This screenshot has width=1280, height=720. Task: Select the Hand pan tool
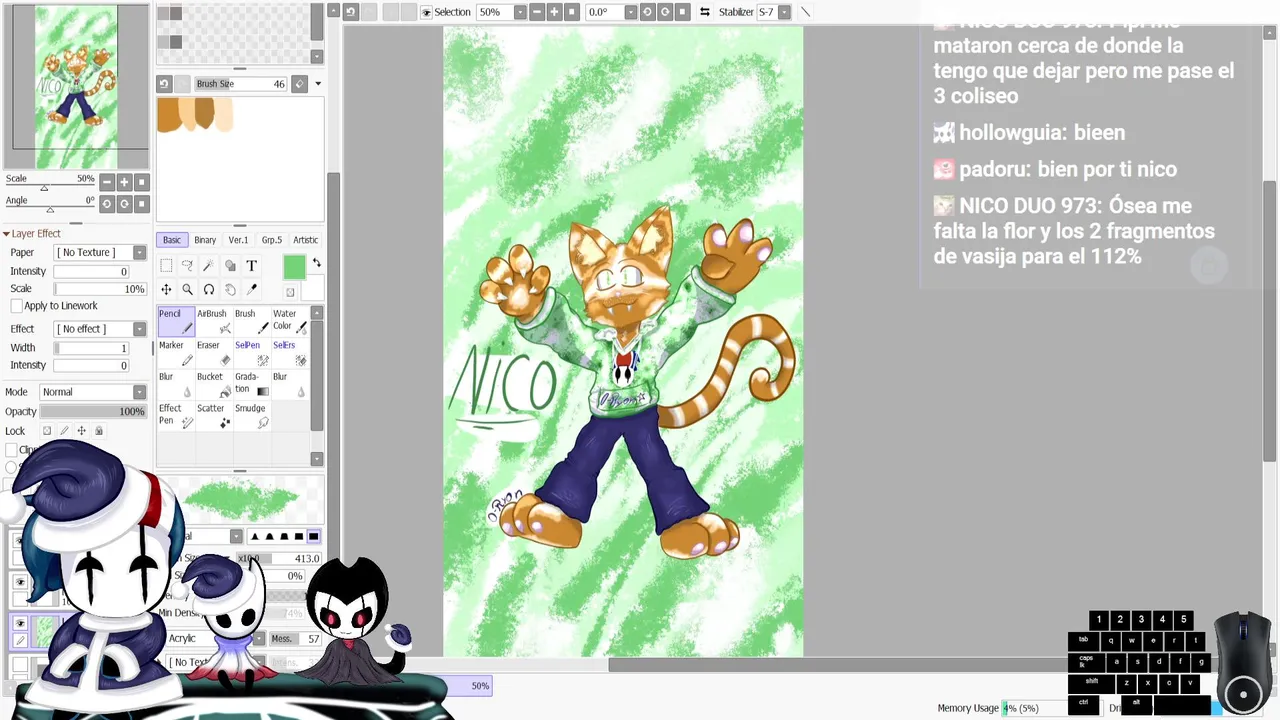coord(230,289)
